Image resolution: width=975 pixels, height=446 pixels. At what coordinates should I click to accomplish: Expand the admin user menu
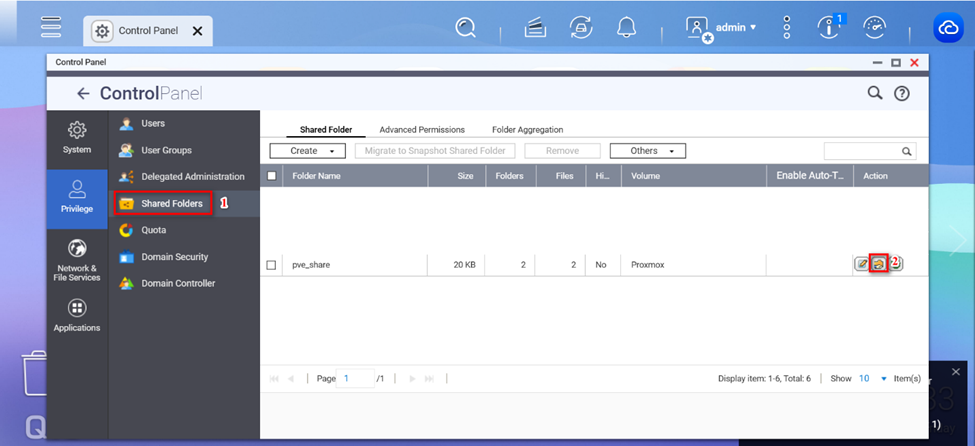point(722,28)
